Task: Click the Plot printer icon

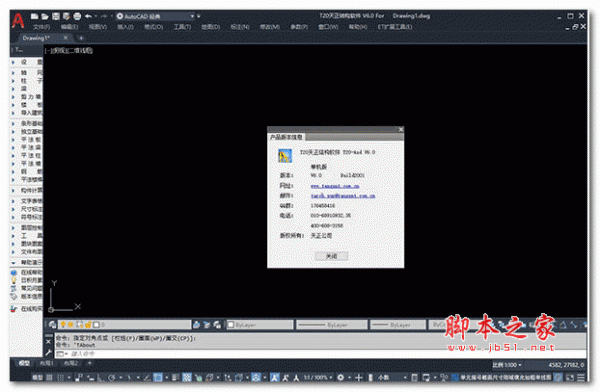Action: click(x=77, y=16)
